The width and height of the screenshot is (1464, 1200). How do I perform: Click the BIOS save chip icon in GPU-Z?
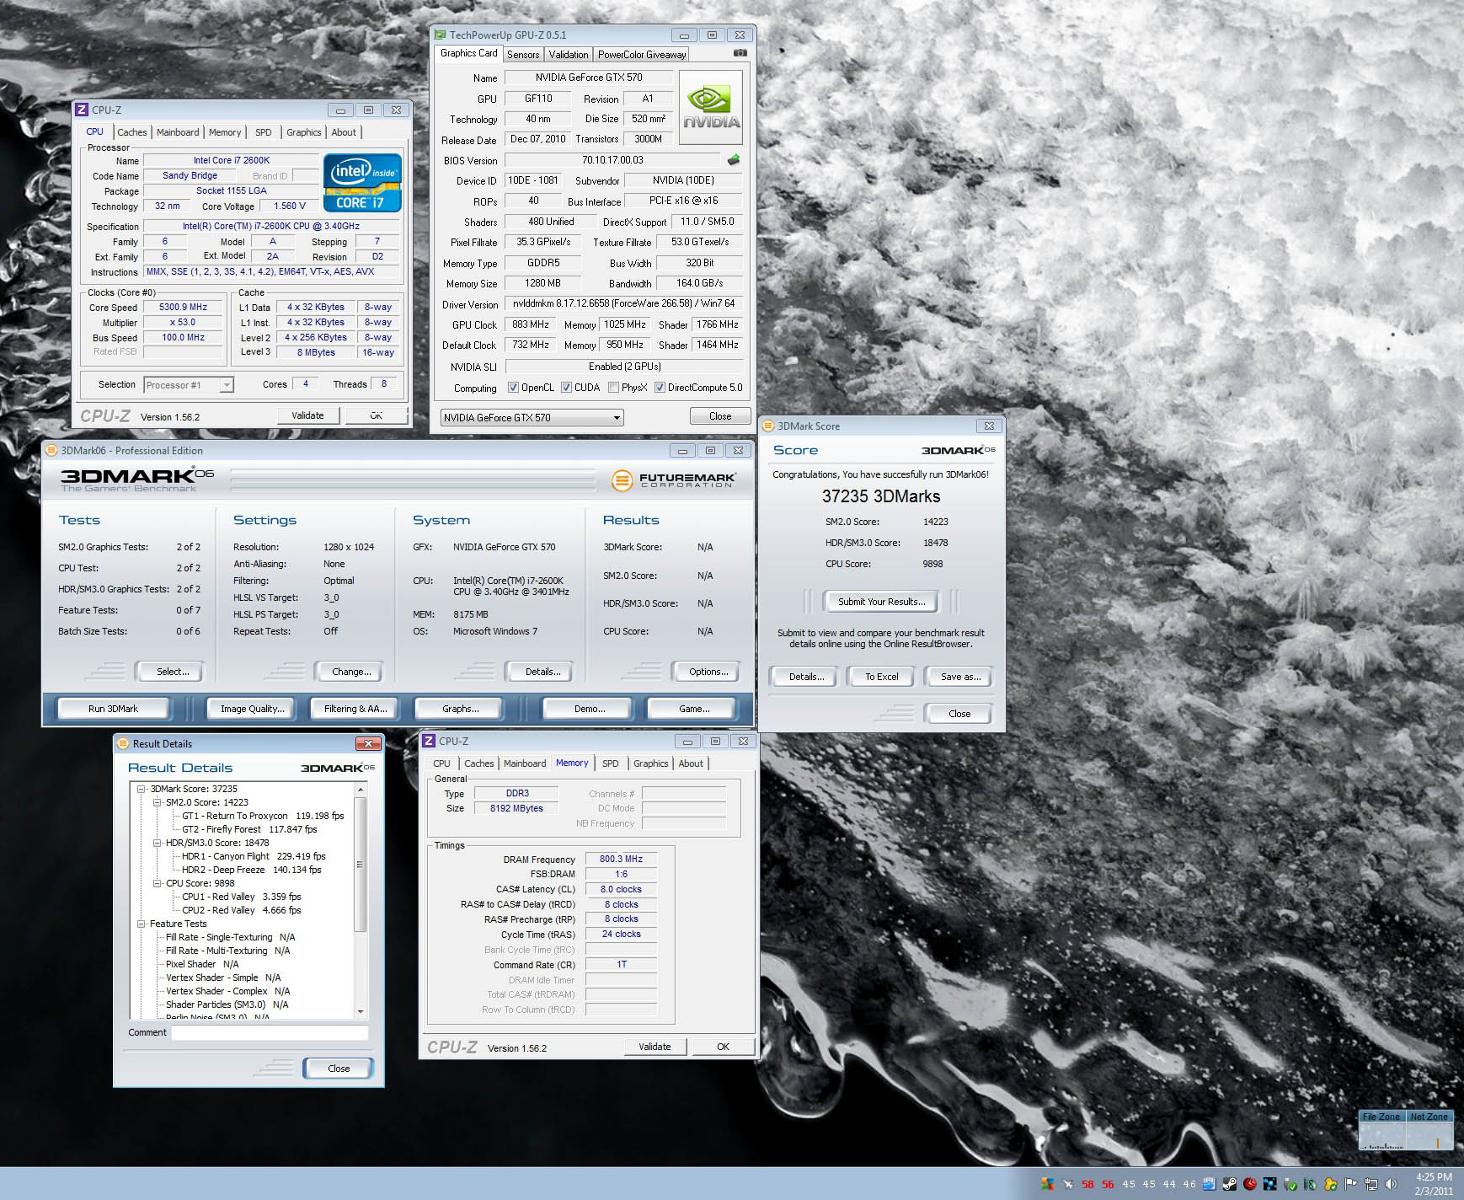[734, 159]
